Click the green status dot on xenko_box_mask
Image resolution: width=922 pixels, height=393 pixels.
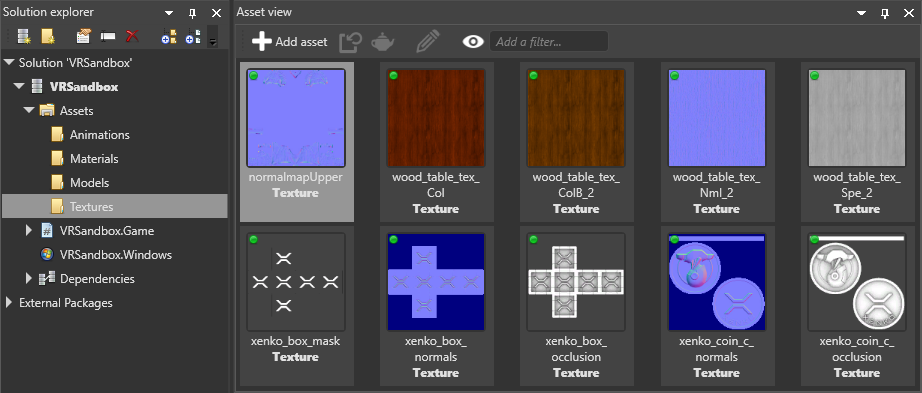click(253, 239)
